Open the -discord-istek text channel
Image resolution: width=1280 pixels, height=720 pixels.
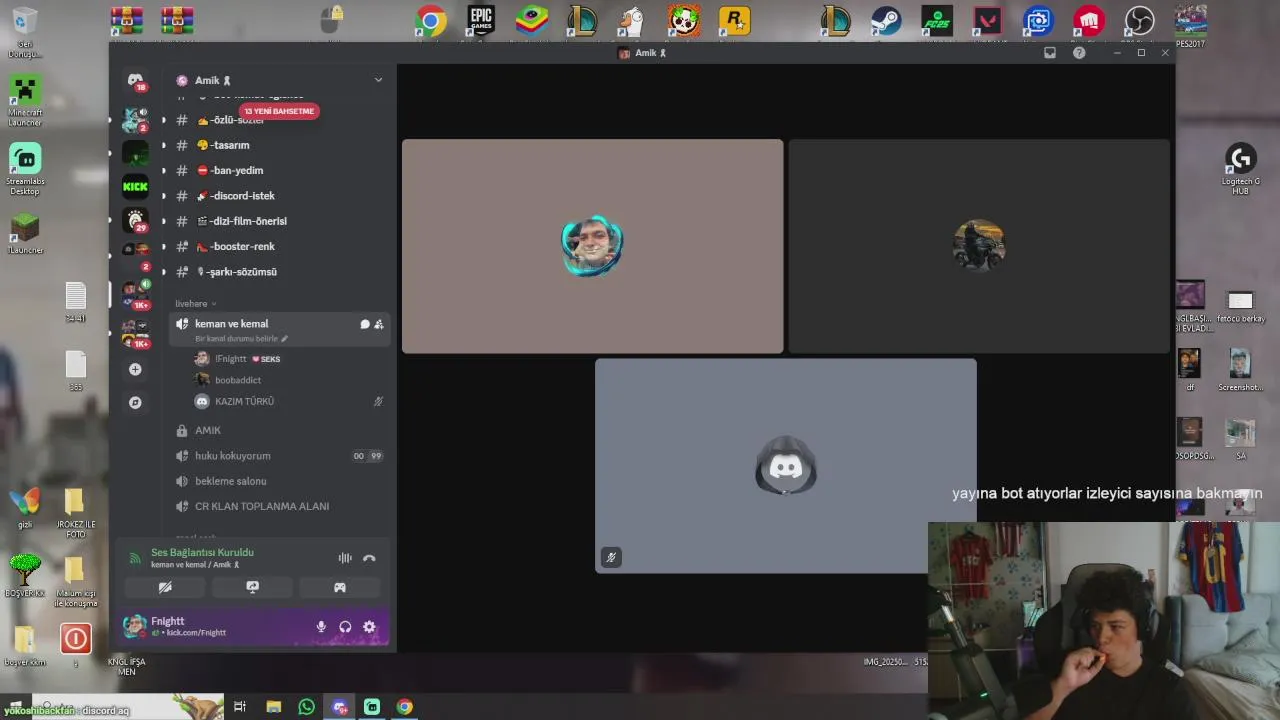click(279, 196)
